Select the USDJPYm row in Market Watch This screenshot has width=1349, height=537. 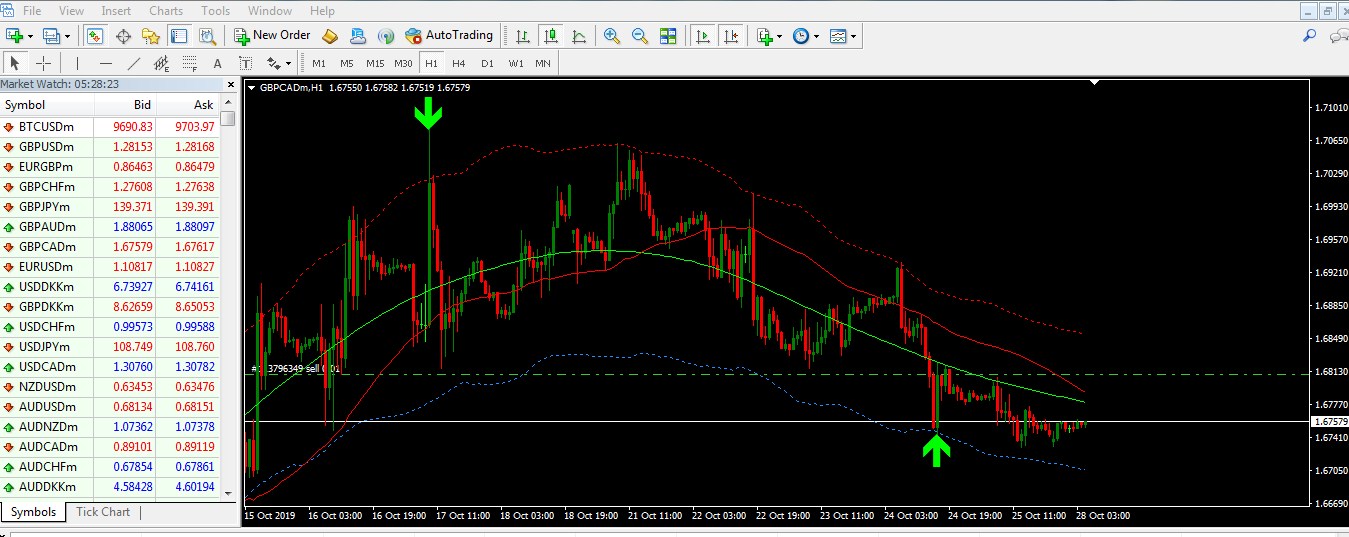click(109, 347)
